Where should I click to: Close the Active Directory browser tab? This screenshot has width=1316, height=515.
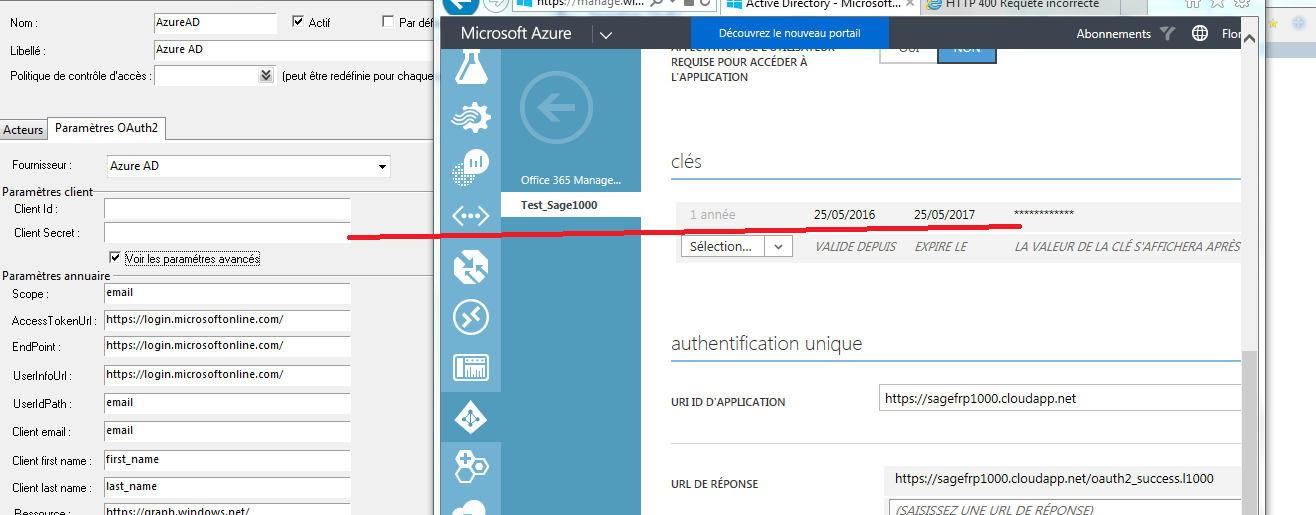(x=909, y=4)
